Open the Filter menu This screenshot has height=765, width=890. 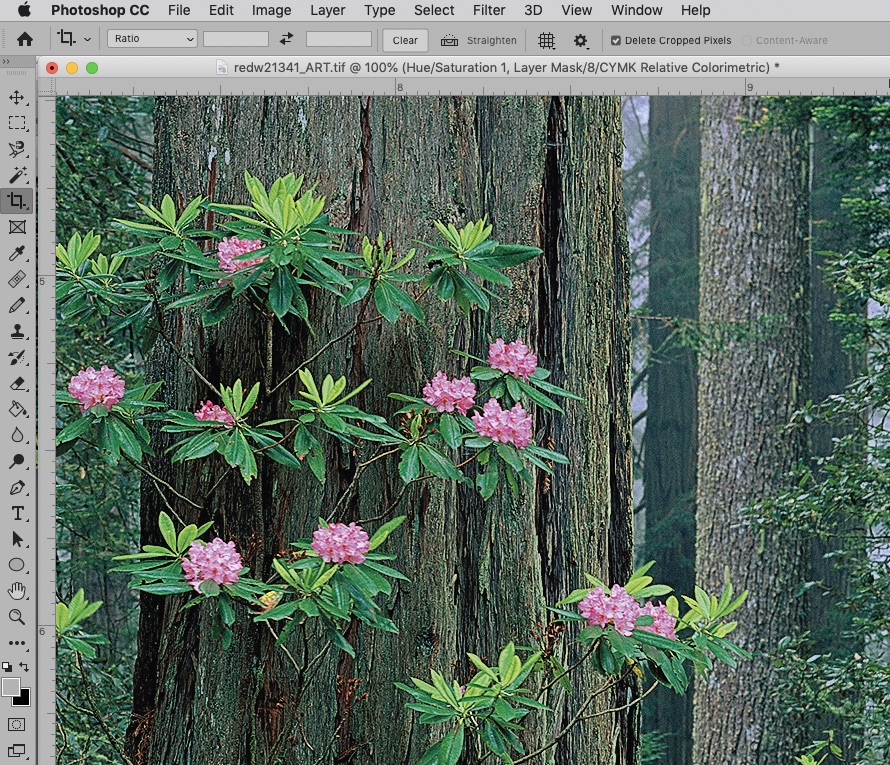pos(489,10)
